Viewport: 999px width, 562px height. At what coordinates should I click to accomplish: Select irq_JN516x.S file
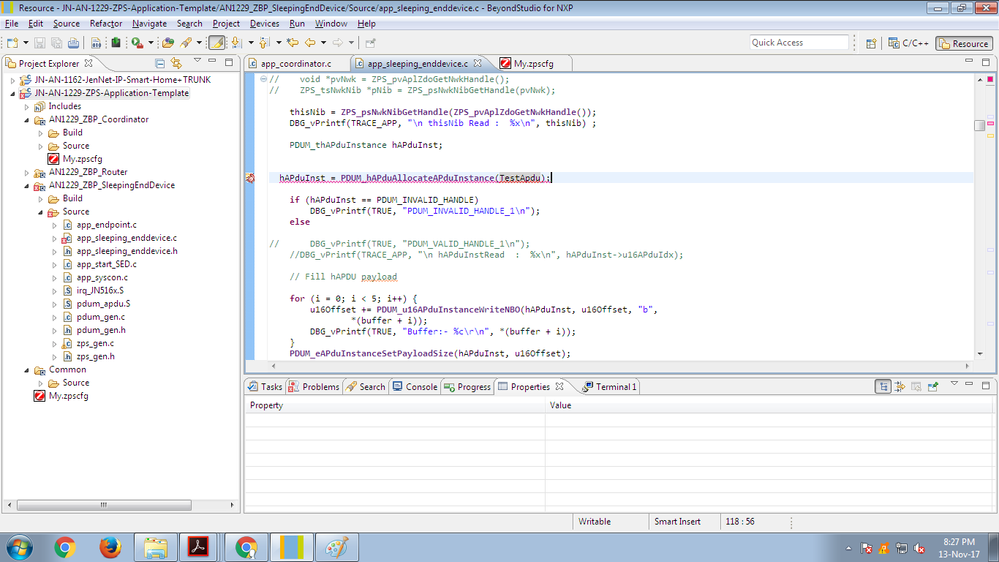click(x=100, y=291)
